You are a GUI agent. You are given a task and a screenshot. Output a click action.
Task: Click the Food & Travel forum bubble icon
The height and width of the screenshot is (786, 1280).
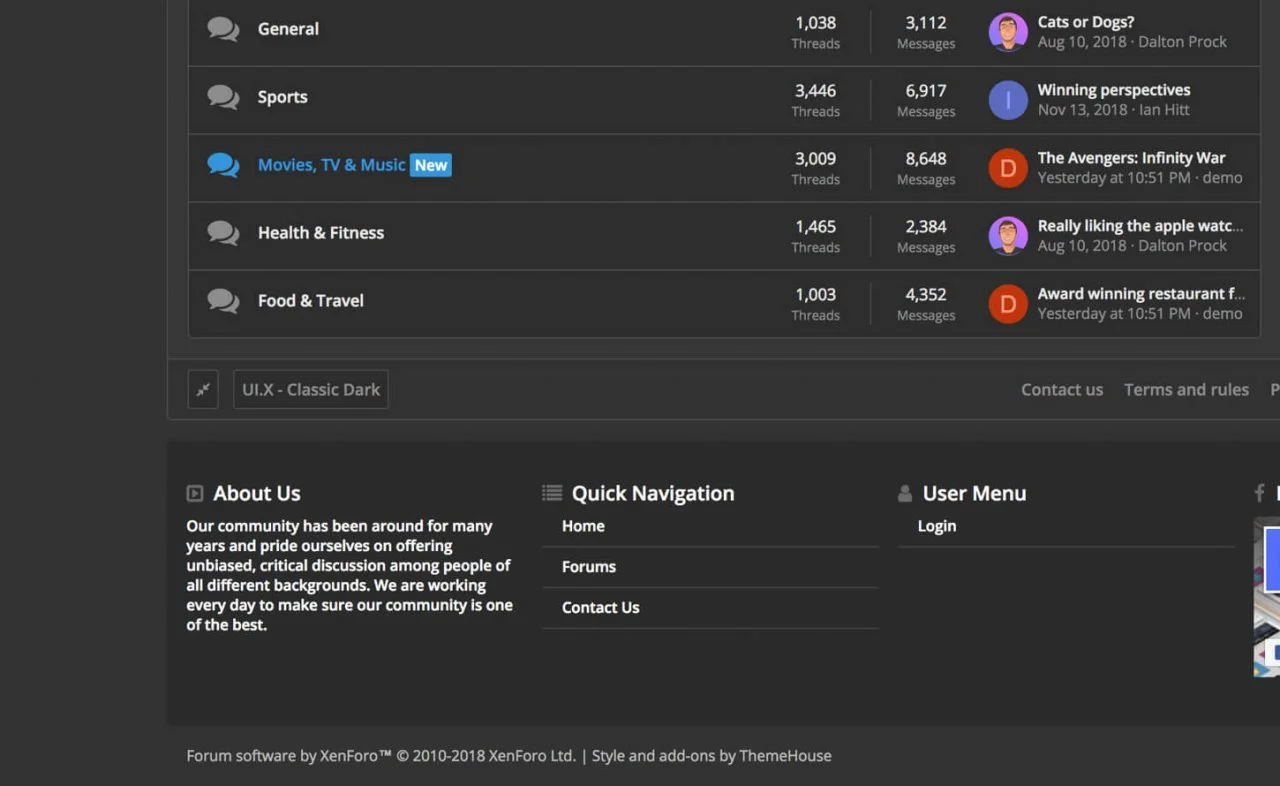(223, 301)
